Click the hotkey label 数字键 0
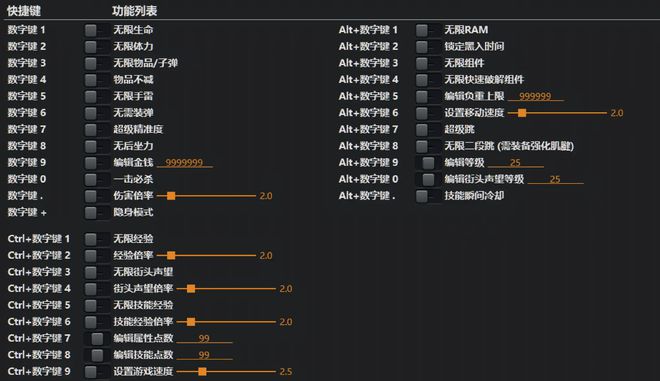The height and width of the screenshot is (381, 660). tap(27, 179)
